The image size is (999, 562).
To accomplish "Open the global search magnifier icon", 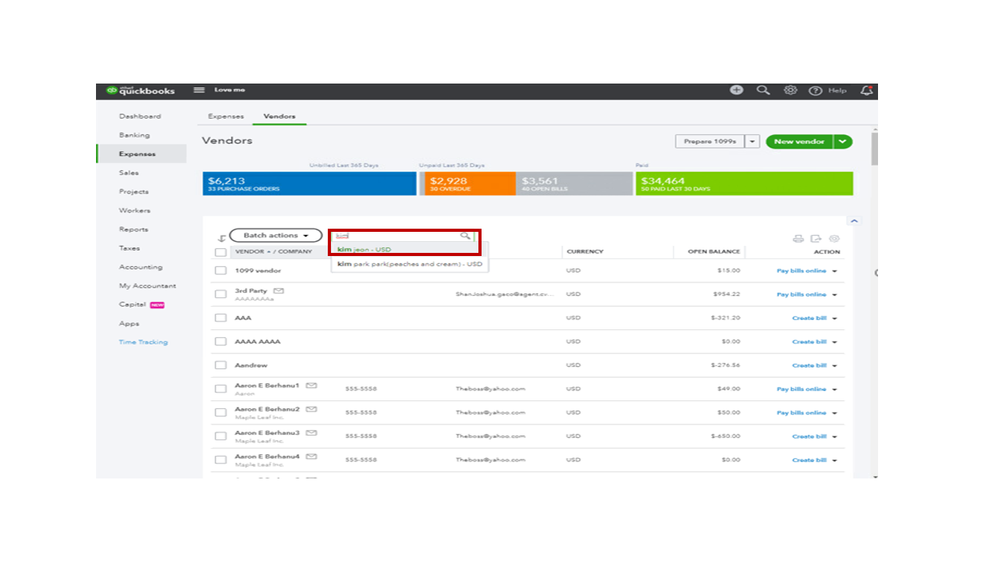I will pos(763,90).
